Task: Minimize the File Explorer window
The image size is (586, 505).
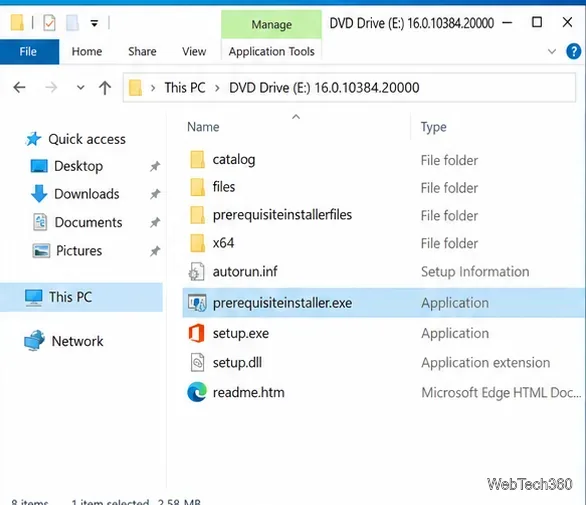Action: 507,23
